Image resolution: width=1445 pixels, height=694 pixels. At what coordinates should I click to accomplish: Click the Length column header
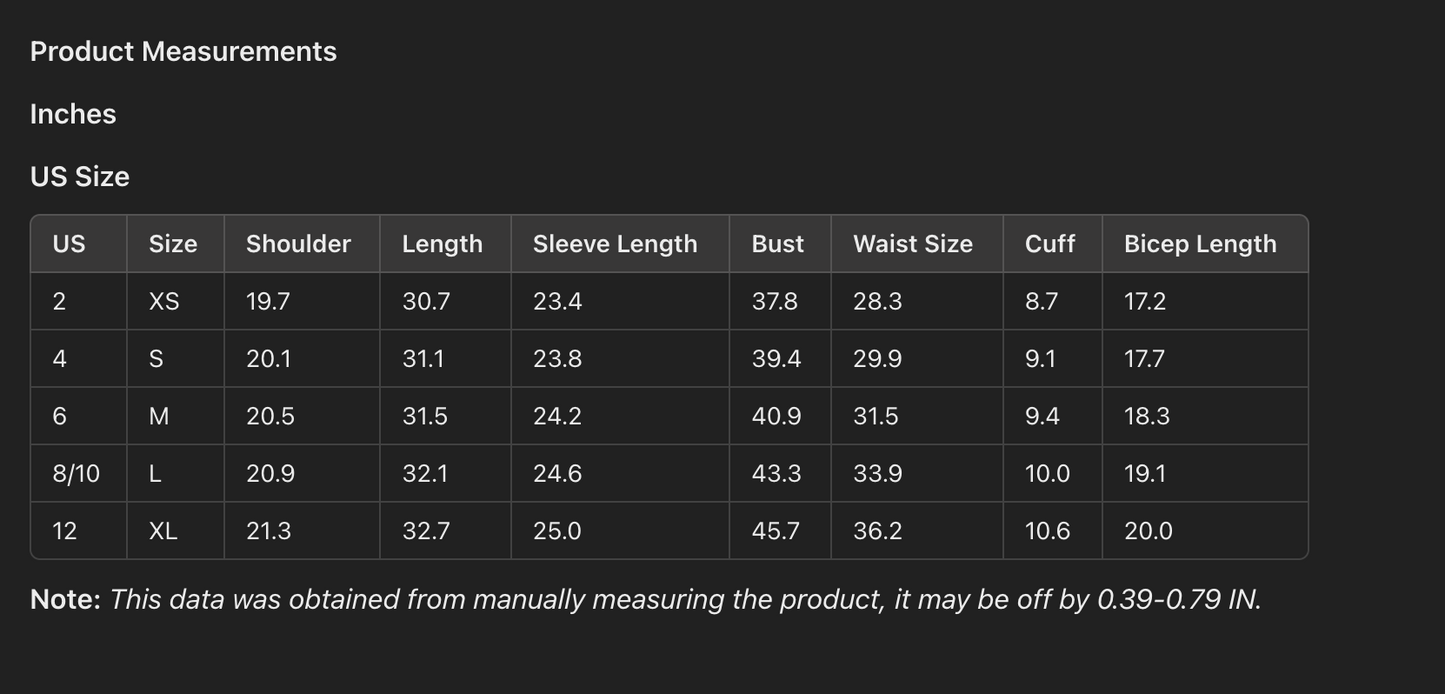(x=442, y=244)
